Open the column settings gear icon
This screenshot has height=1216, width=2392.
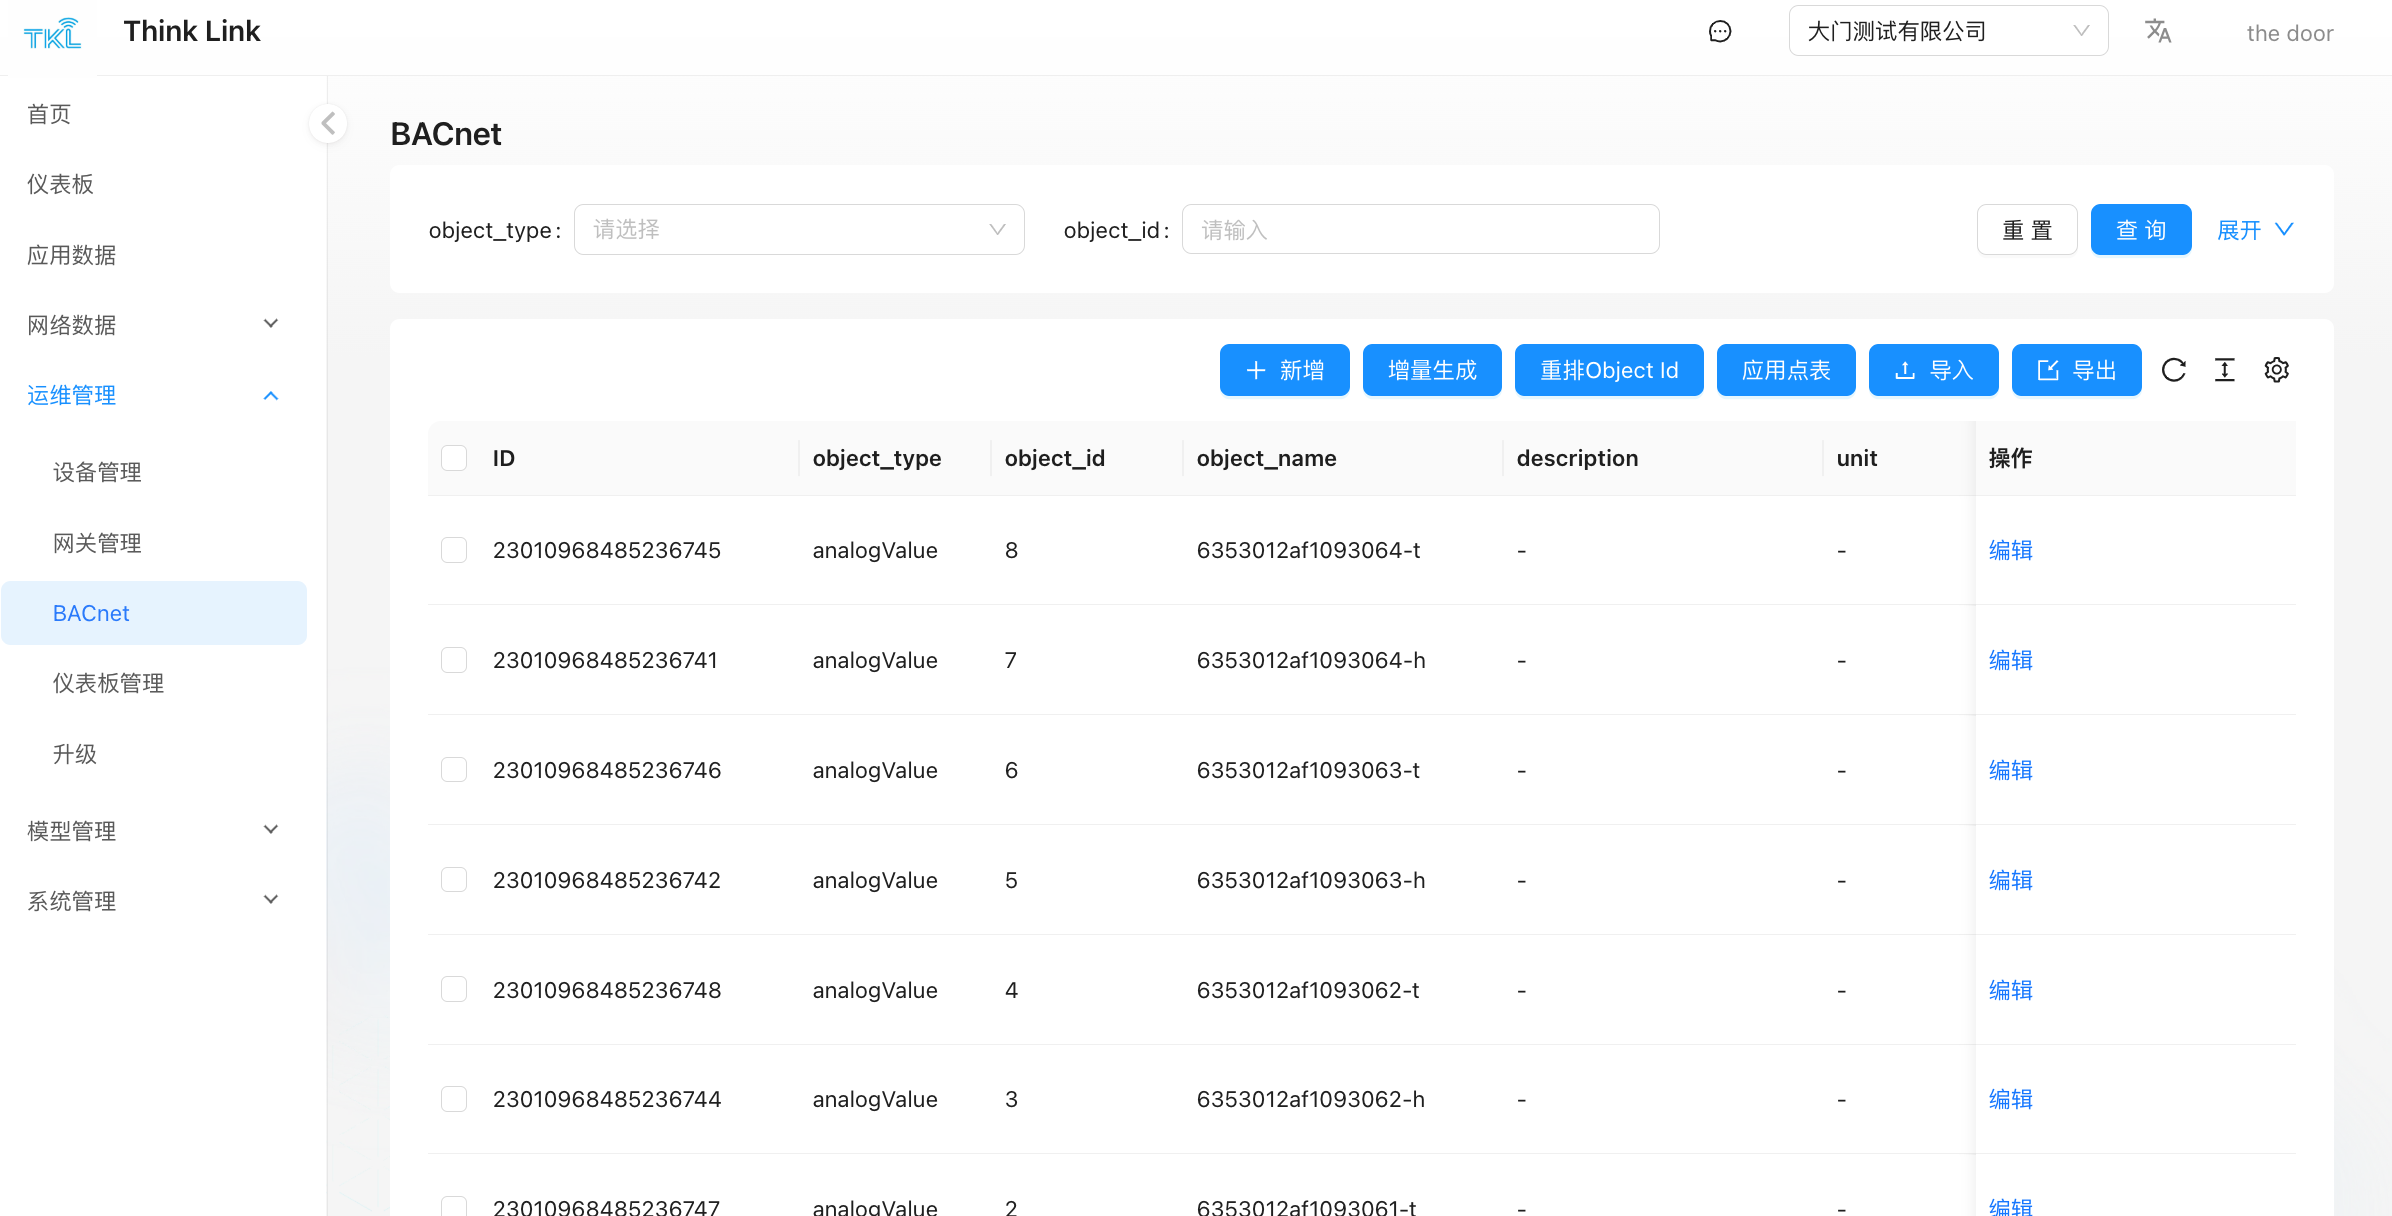(x=2277, y=370)
